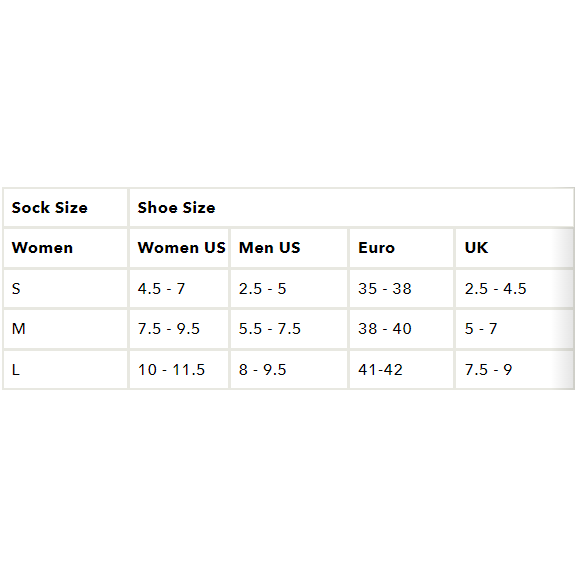Select the Men US column header
The width and height of the screenshot is (578, 578).
[289, 248]
